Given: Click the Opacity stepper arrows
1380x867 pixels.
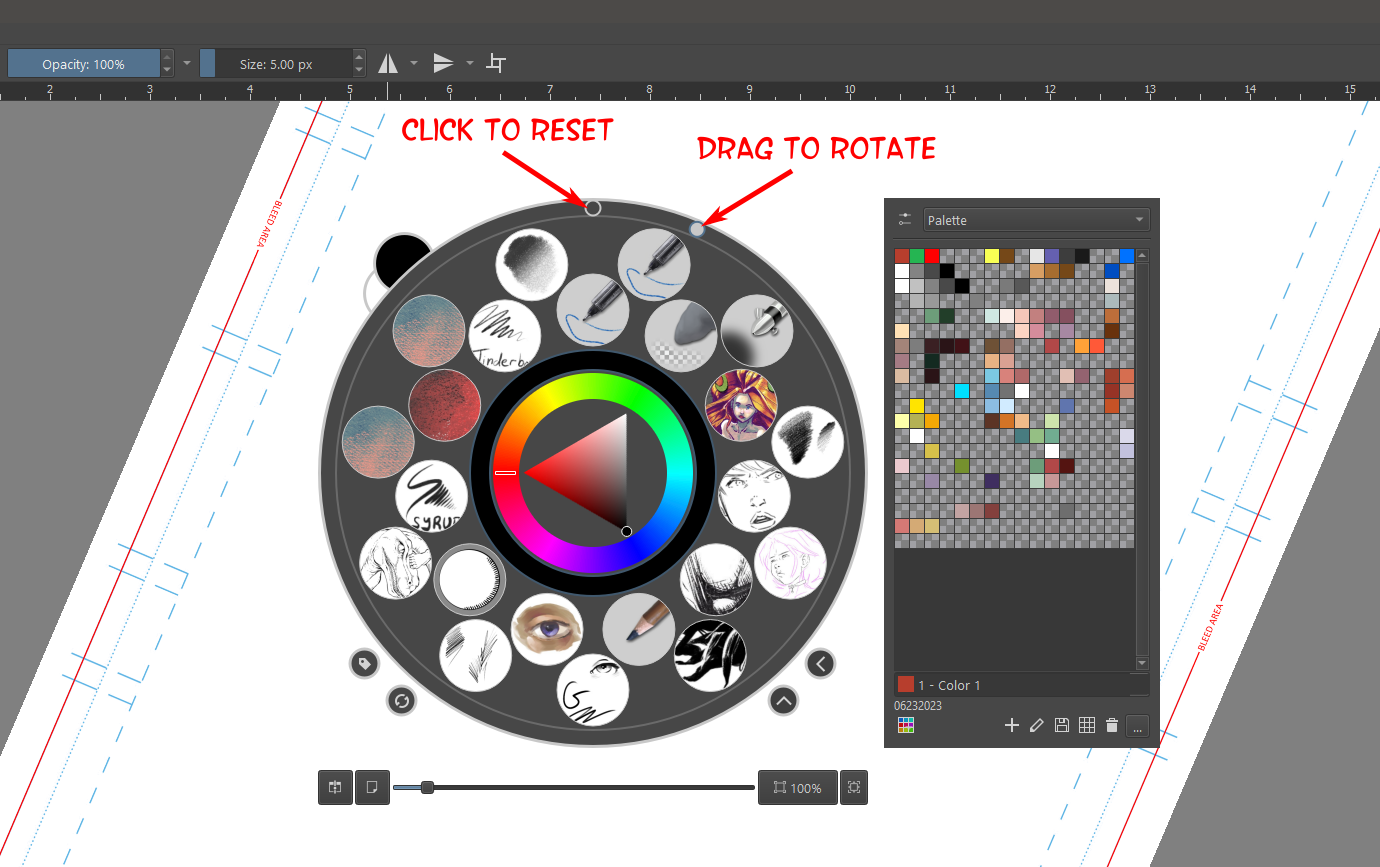Looking at the screenshot, I should click(167, 64).
